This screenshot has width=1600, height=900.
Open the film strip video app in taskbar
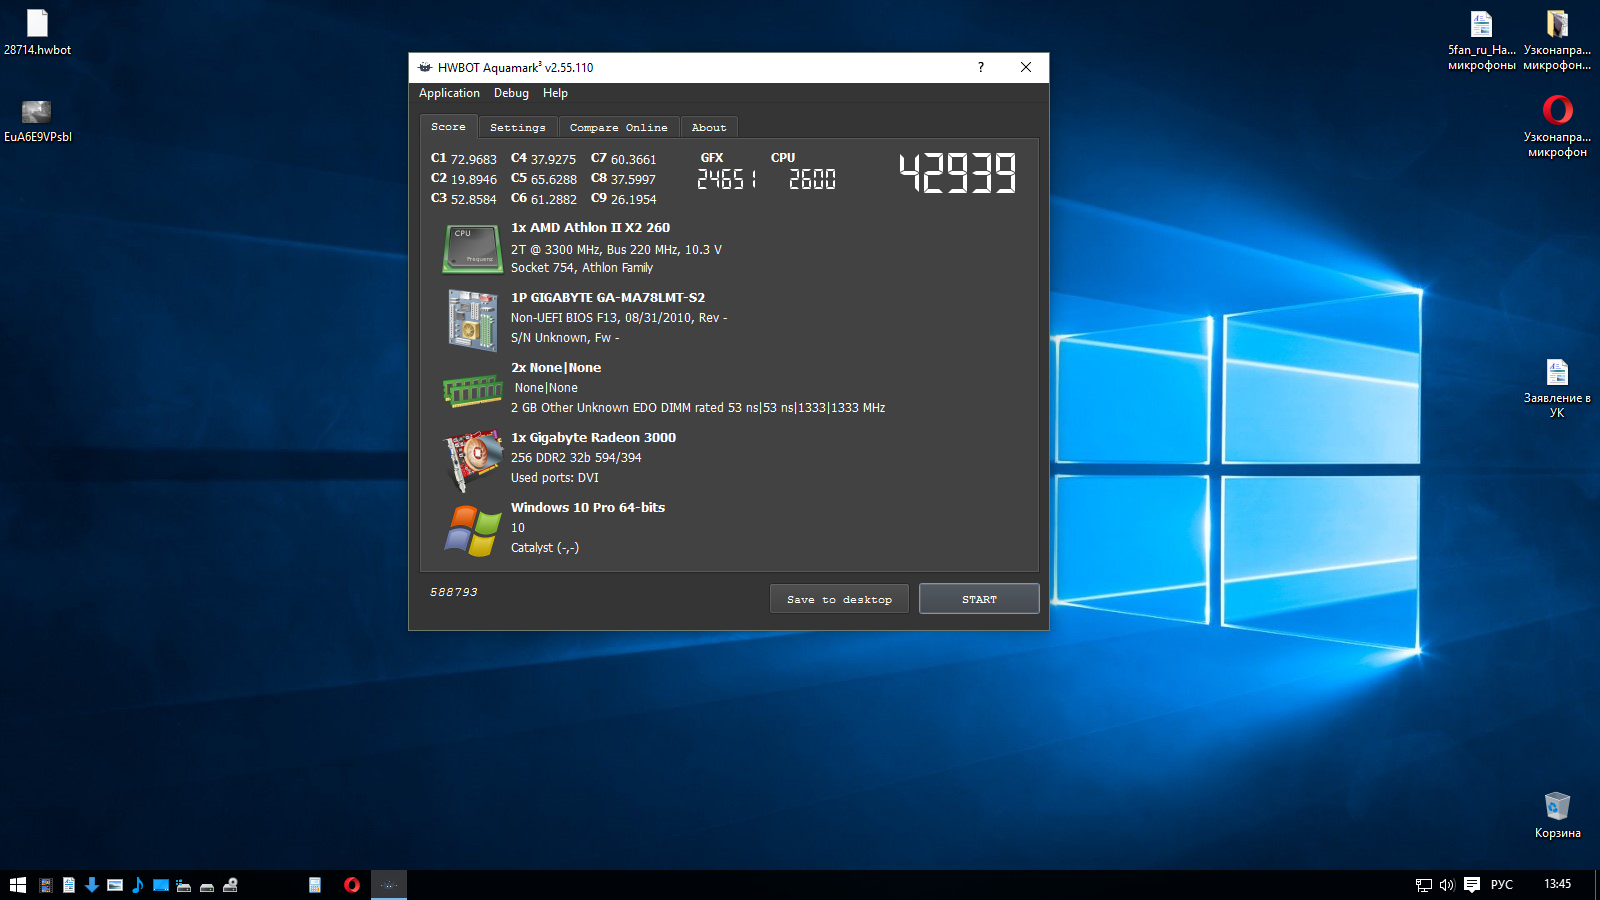coord(46,885)
